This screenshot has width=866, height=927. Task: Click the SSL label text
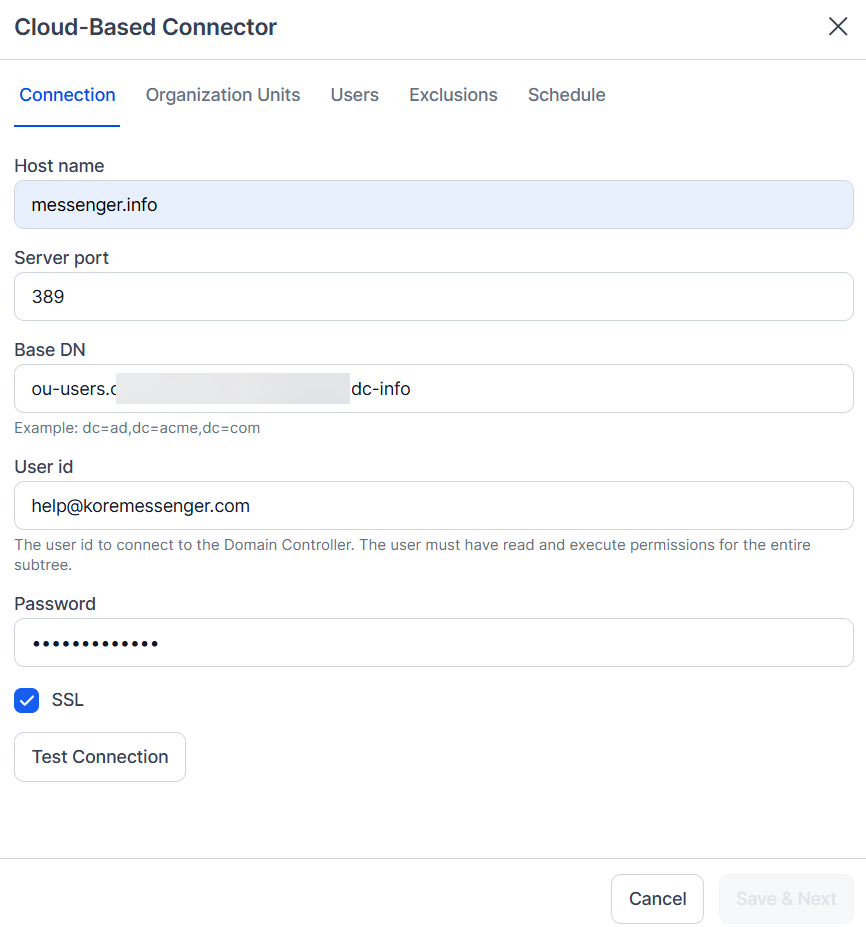[68, 700]
